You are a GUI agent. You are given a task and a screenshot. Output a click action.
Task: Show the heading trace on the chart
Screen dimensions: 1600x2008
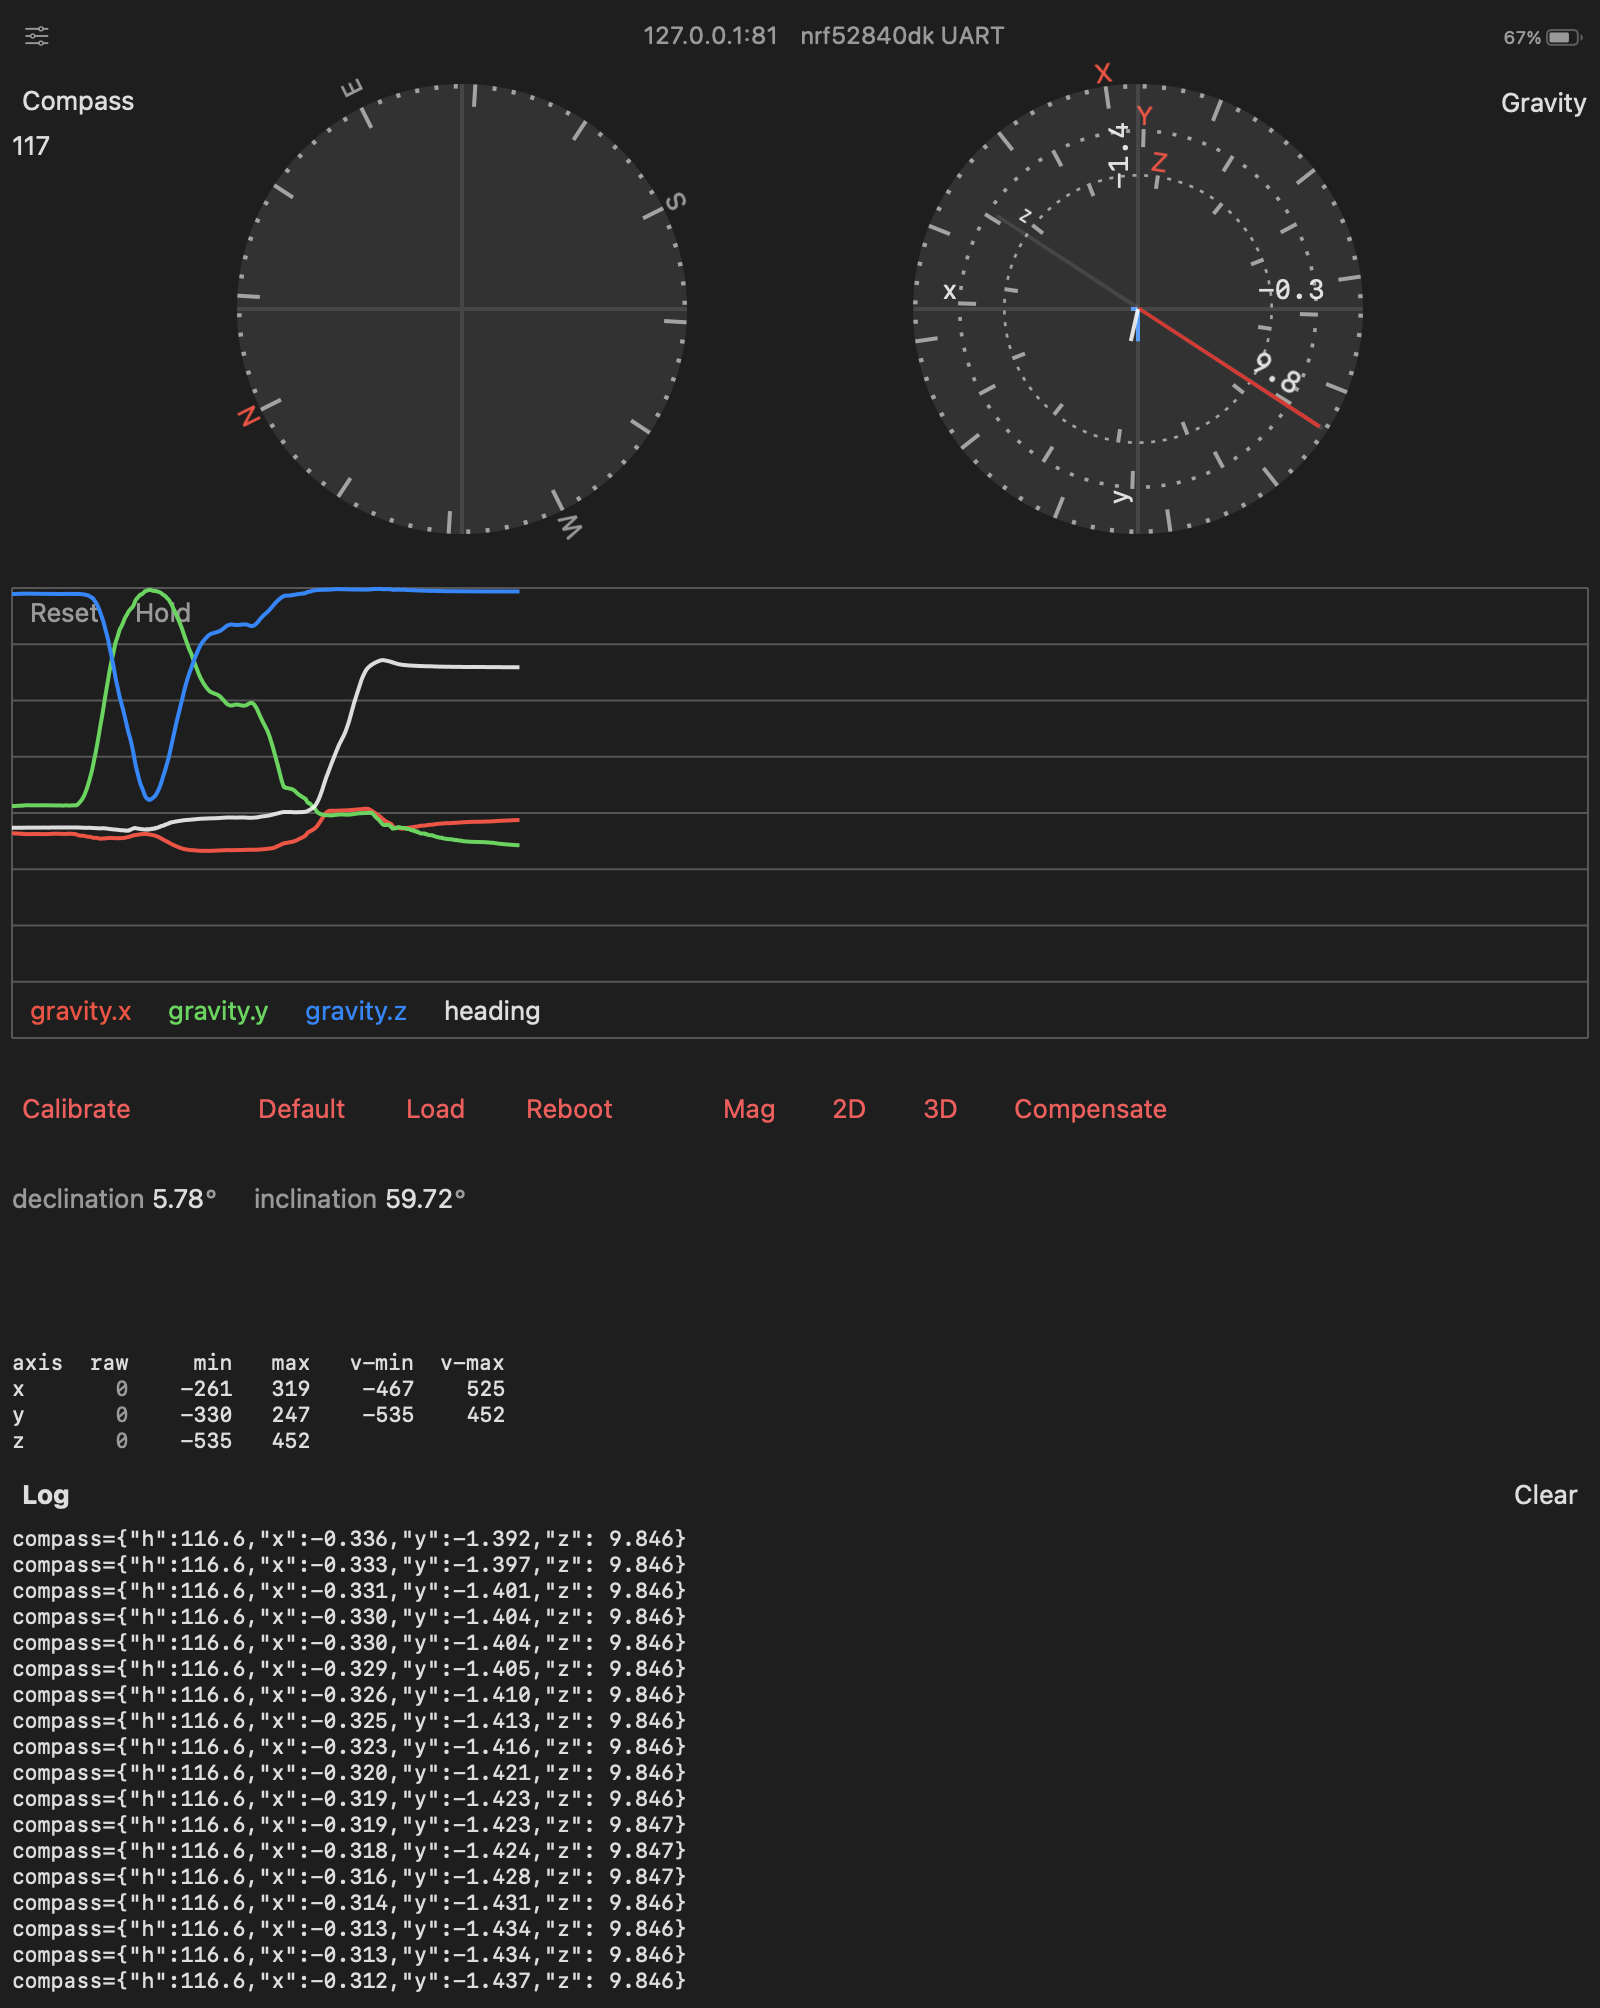[491, 1012]
